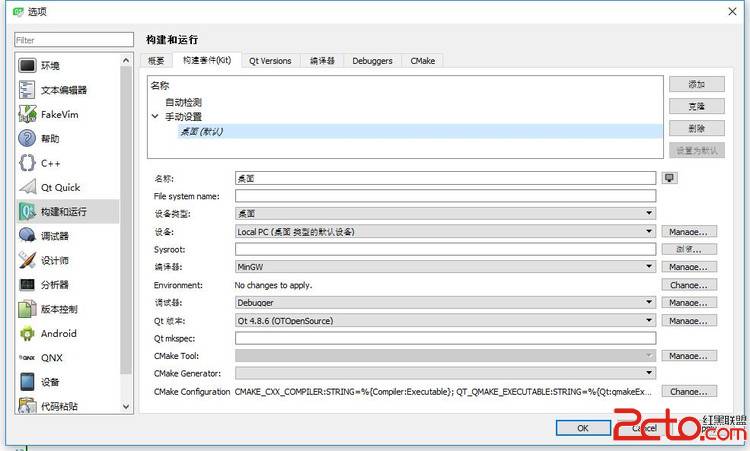
Task: Click Manage button next to Debugger
Action: click(689, 302)
